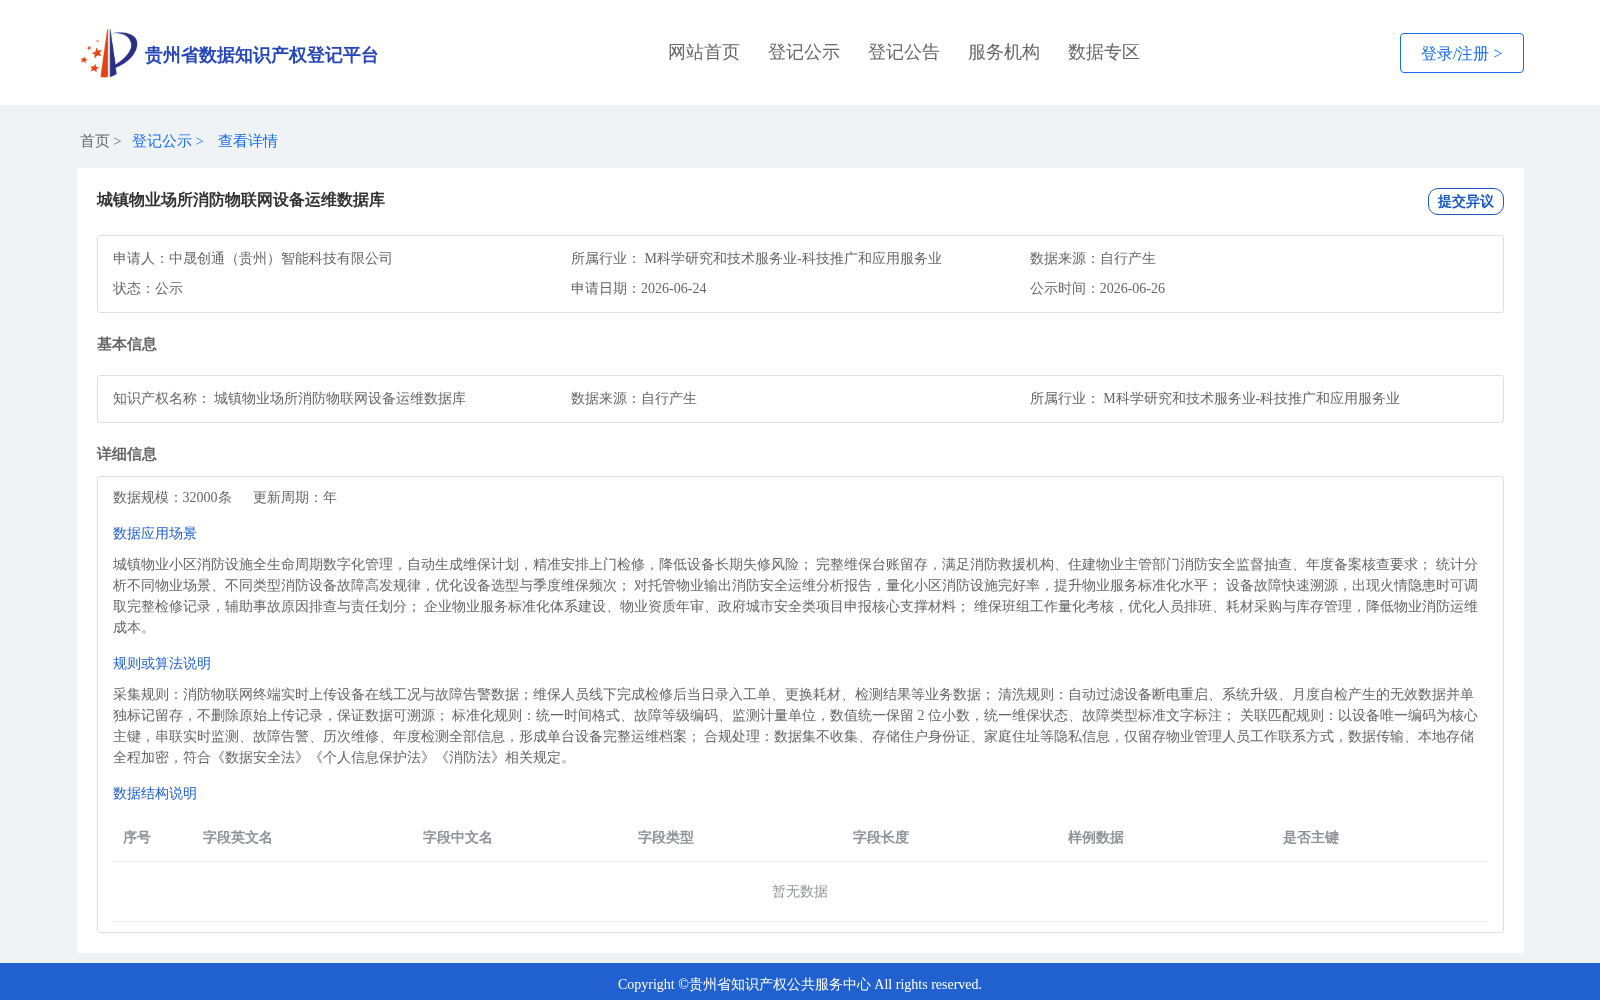Click the 登录/注册 button
The width and height of the screenshot is (1600, 1000).
coord(1461,53)
